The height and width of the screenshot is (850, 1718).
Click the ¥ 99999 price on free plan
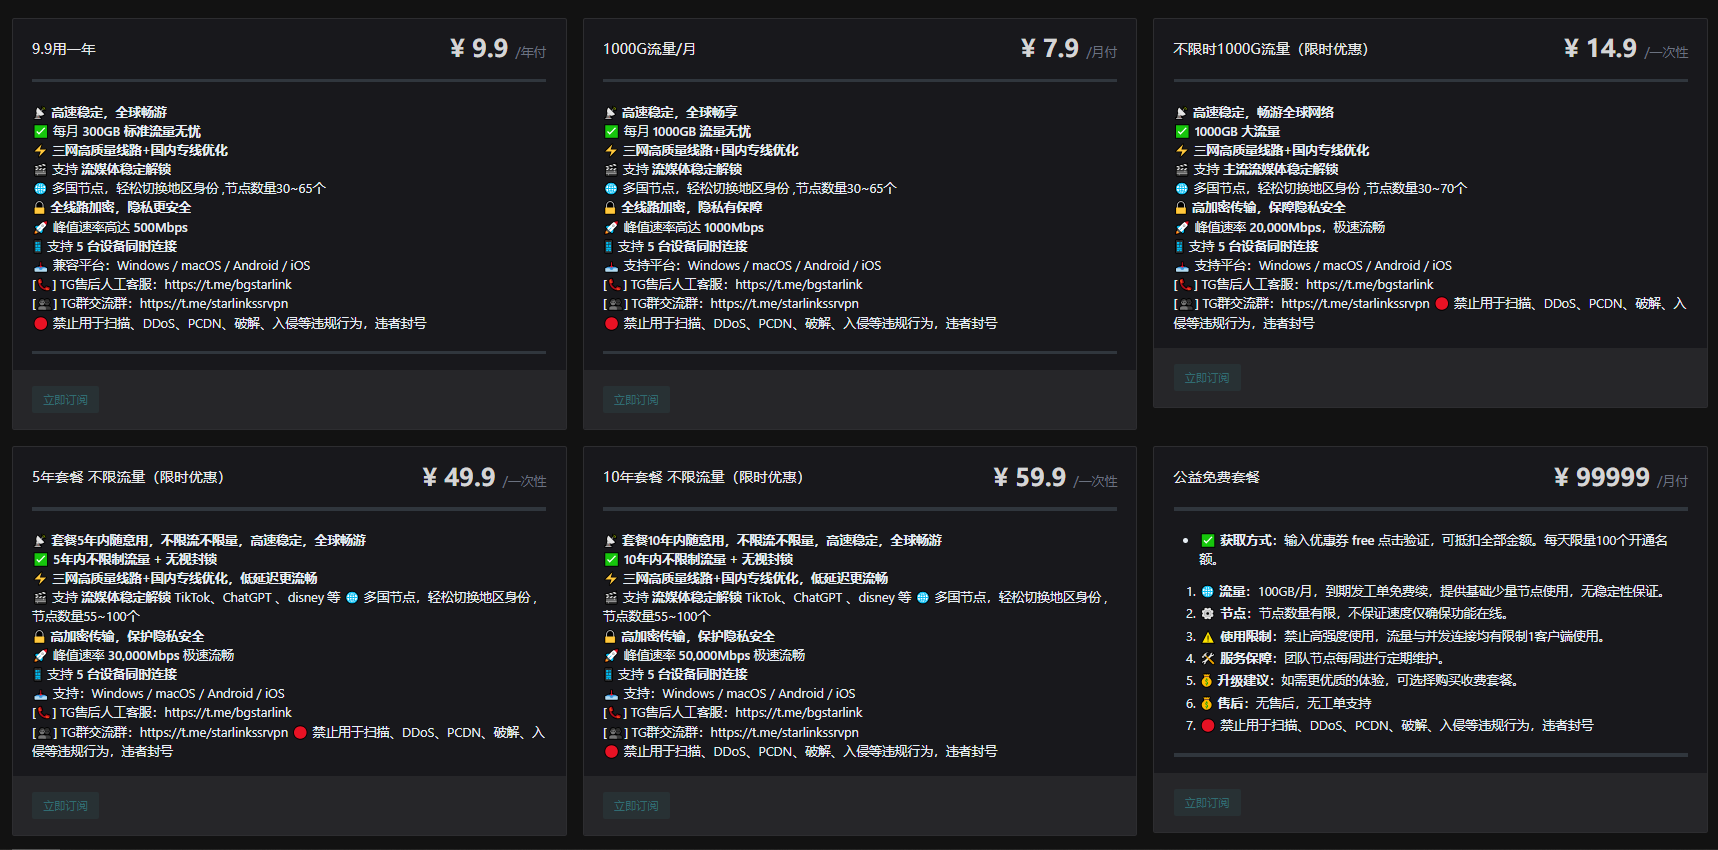(x=1601, y=478)
